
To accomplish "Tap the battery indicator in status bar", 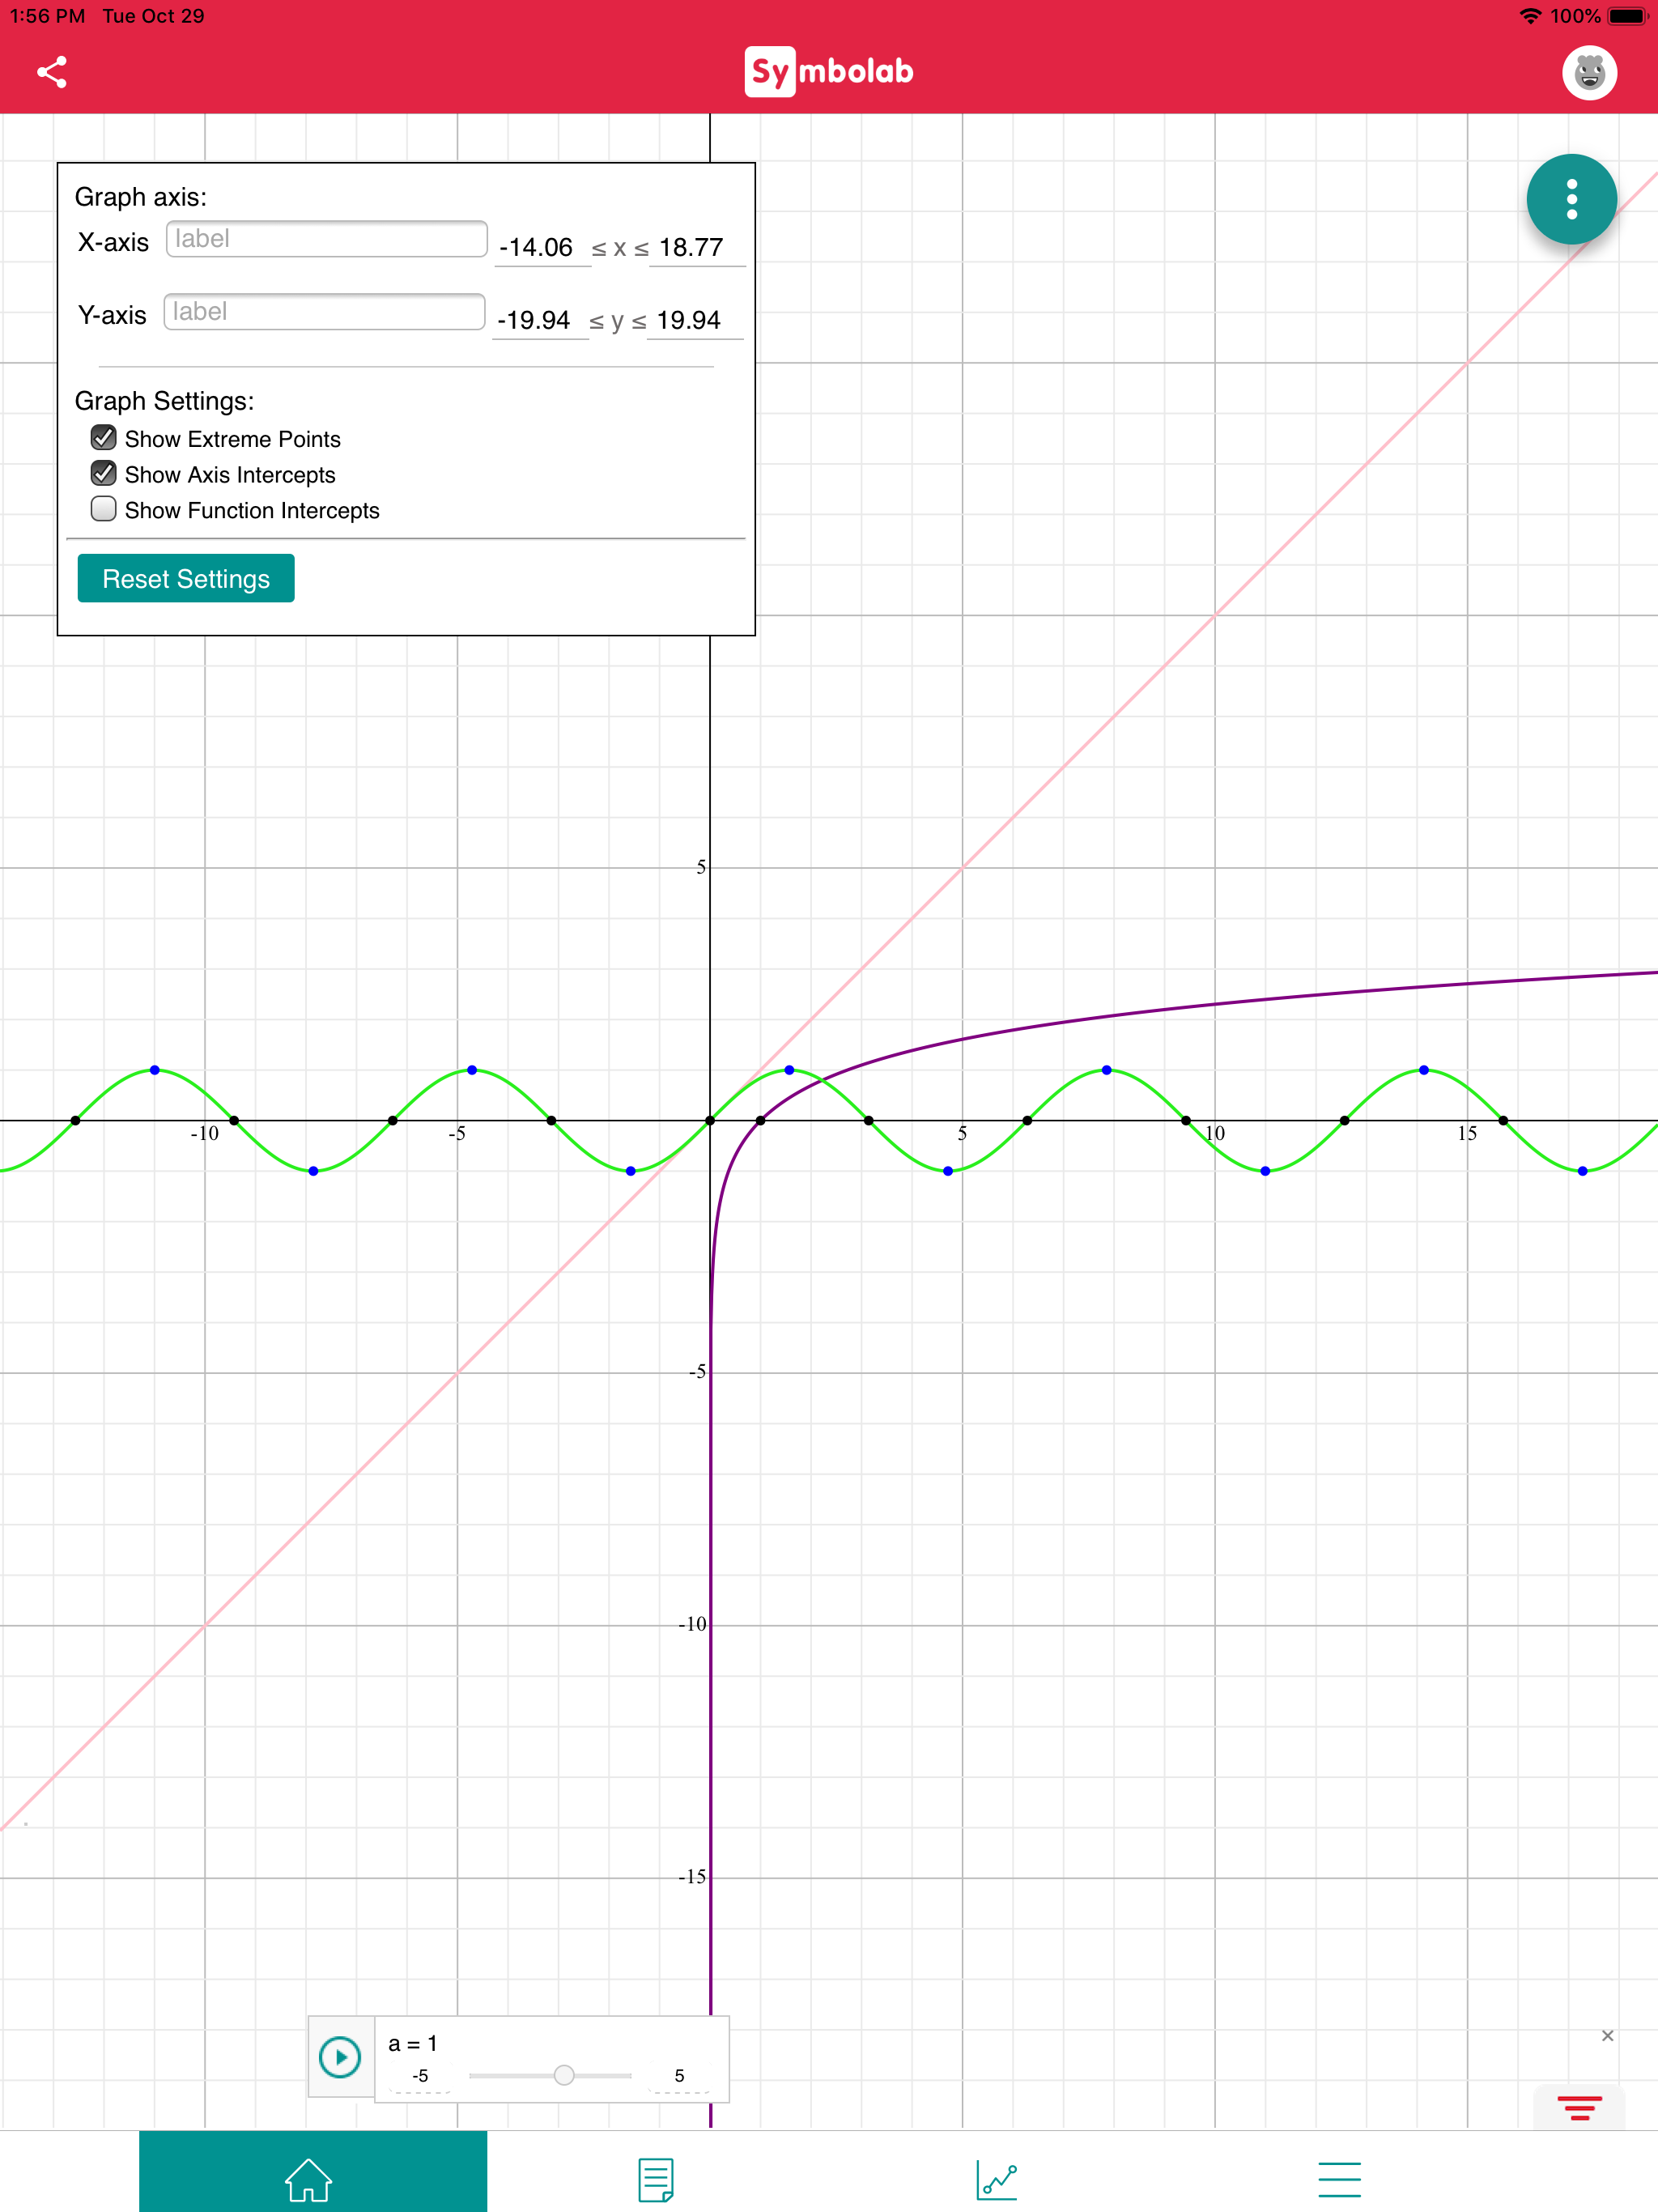I will (x=1628, y=16).
